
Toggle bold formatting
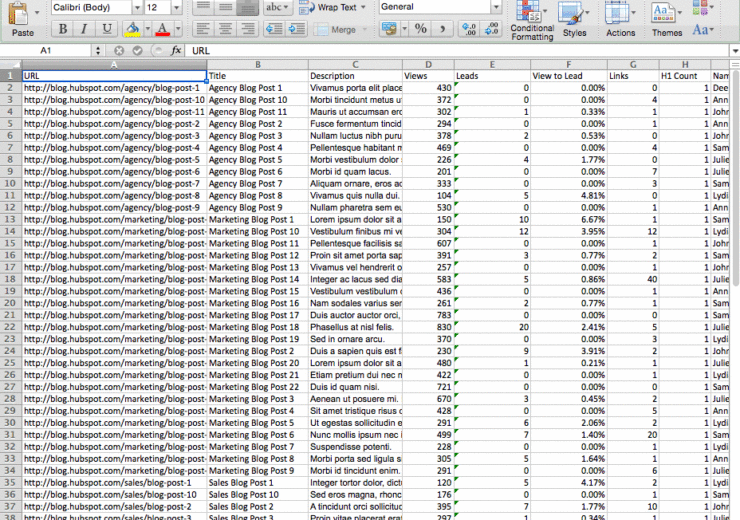coord(62,29)
